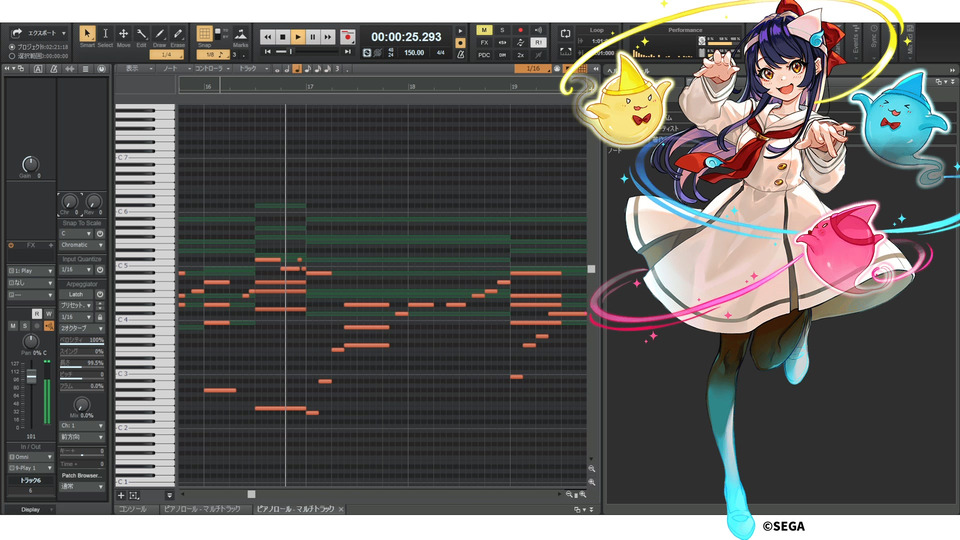
Task: Close the active ピアノロール tab
Action: (341, 509)
